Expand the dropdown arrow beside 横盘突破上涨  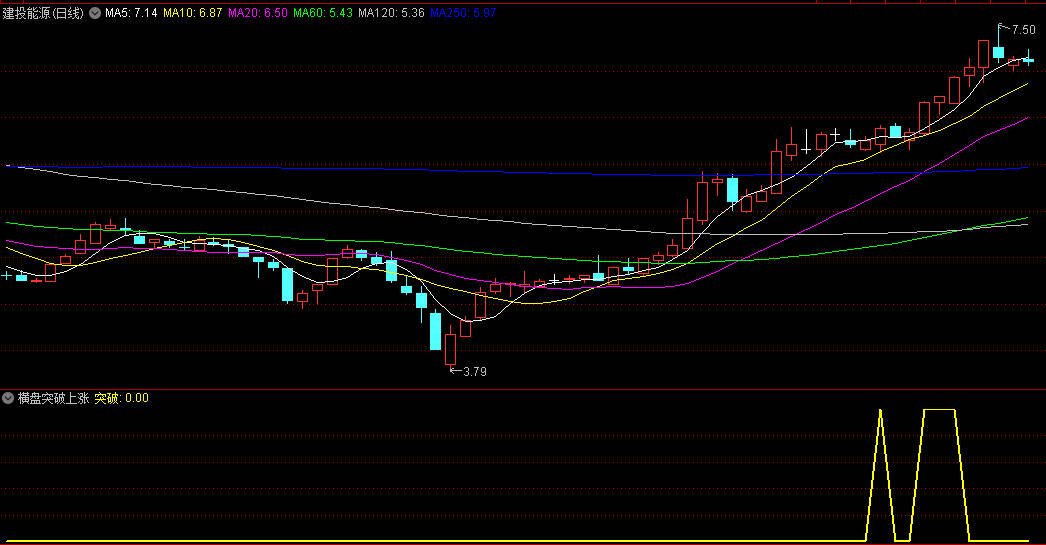(x=8, y=398)
